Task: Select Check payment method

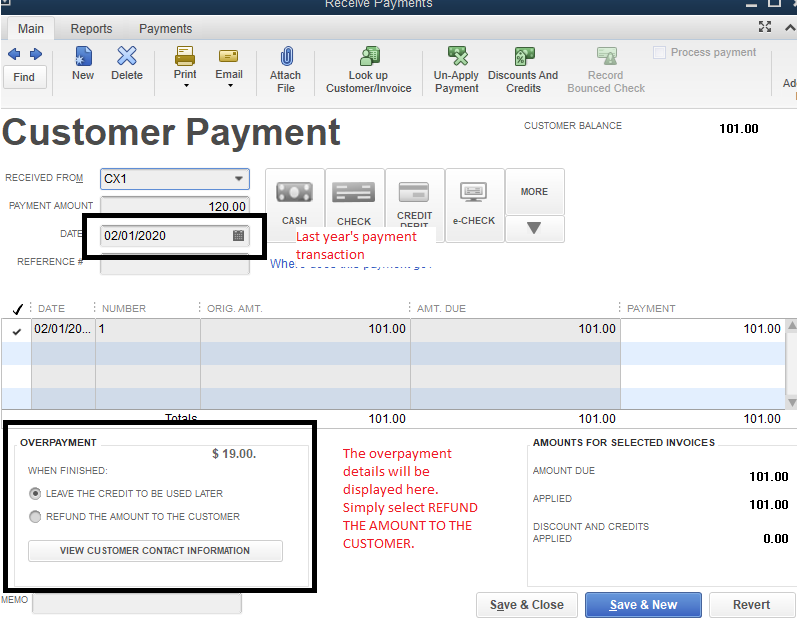Action: pyautogui.click(x=354, y=204)
